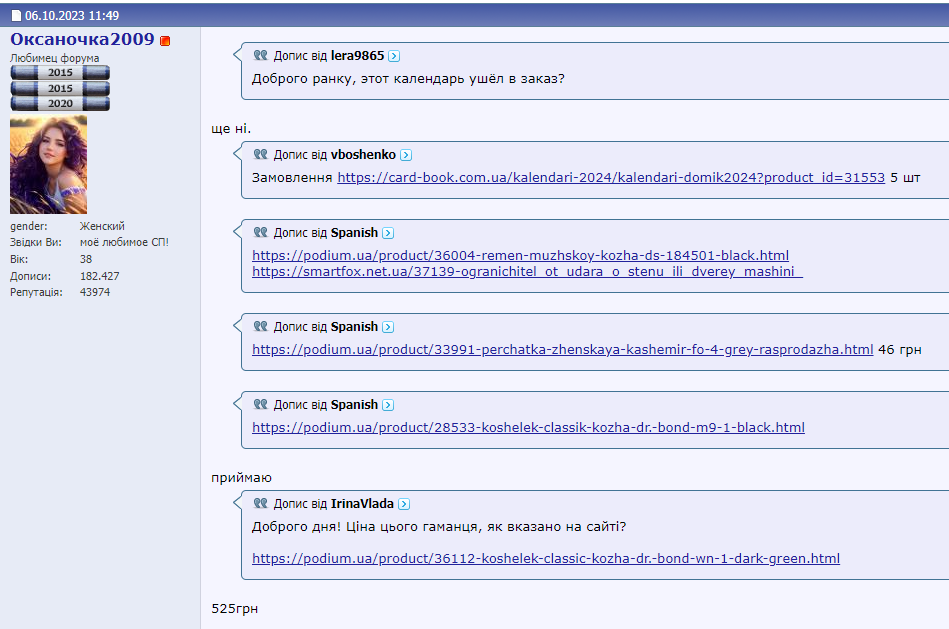Open smartfox.net.ua ogranichitel link
The height and width of the screenshot is (629, 949).
(x=527, y=272)
